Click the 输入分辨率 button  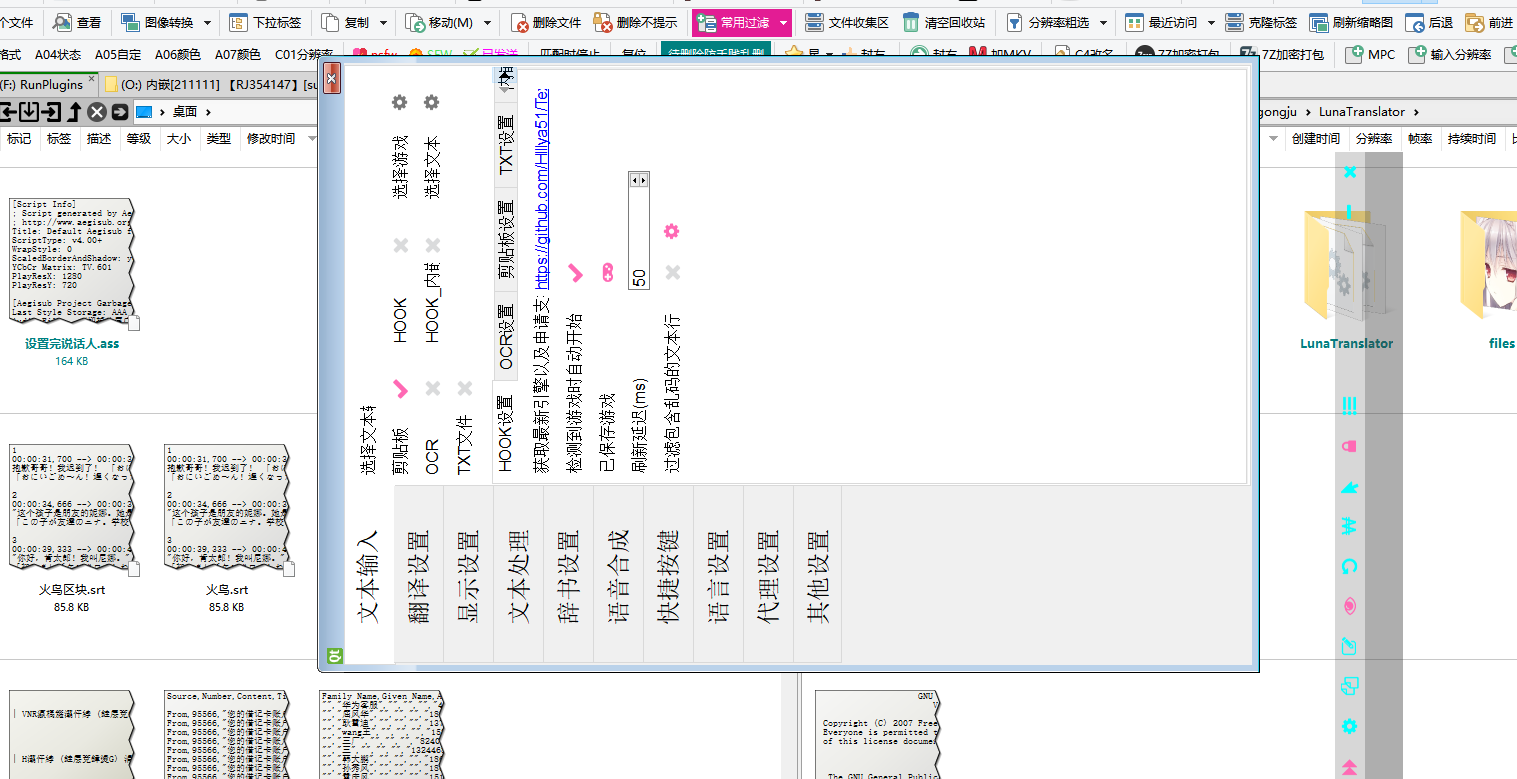click(x=1450, y=54)
